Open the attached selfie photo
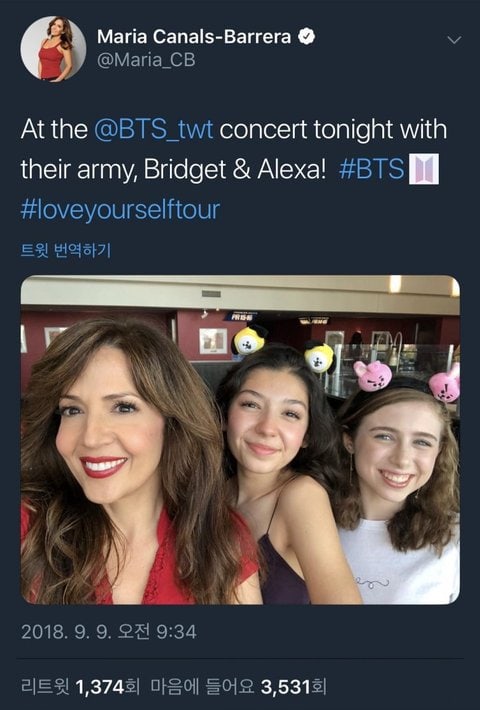This screenshot has width=480, height=710. click(x=240, y=440)
